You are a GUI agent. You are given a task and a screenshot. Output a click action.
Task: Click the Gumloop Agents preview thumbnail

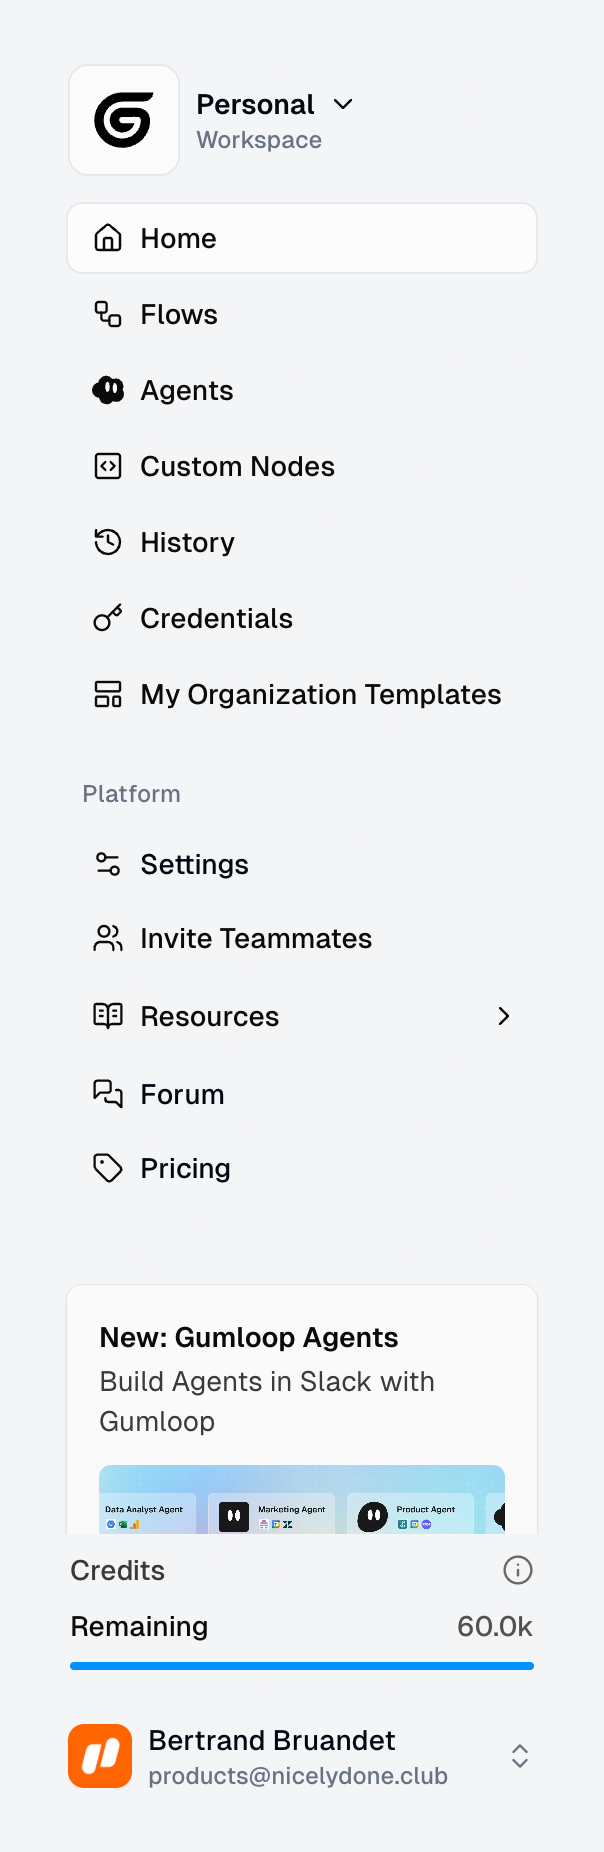pos(301,1500)
